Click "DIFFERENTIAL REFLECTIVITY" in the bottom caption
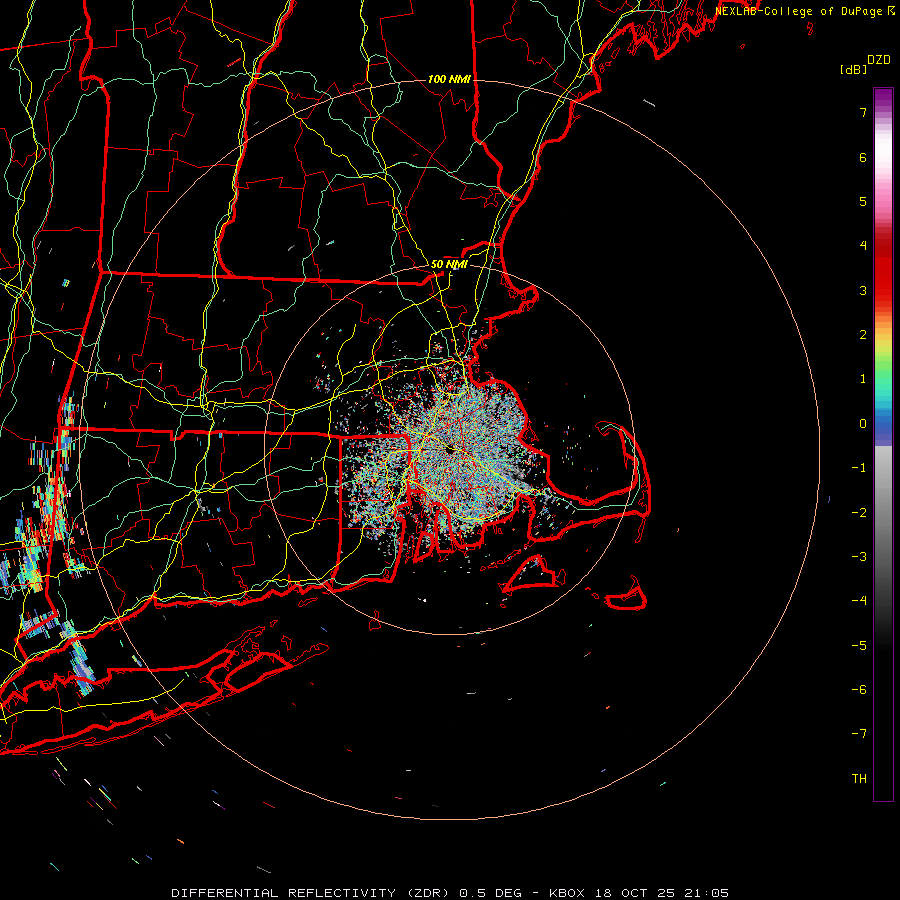The width and height of the screenshot is (900, 900). click(284, 893)
